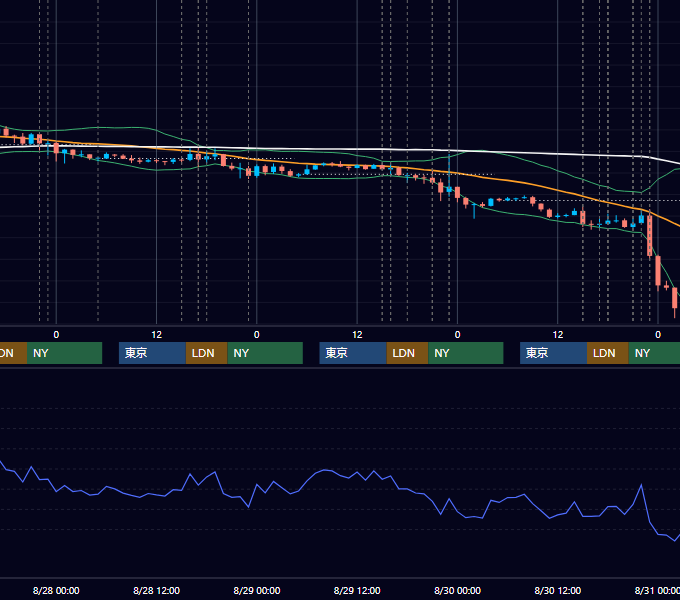Click the 8/28 12:00 time axis label
Screen dimensions: 680x600
coord(156,590)
